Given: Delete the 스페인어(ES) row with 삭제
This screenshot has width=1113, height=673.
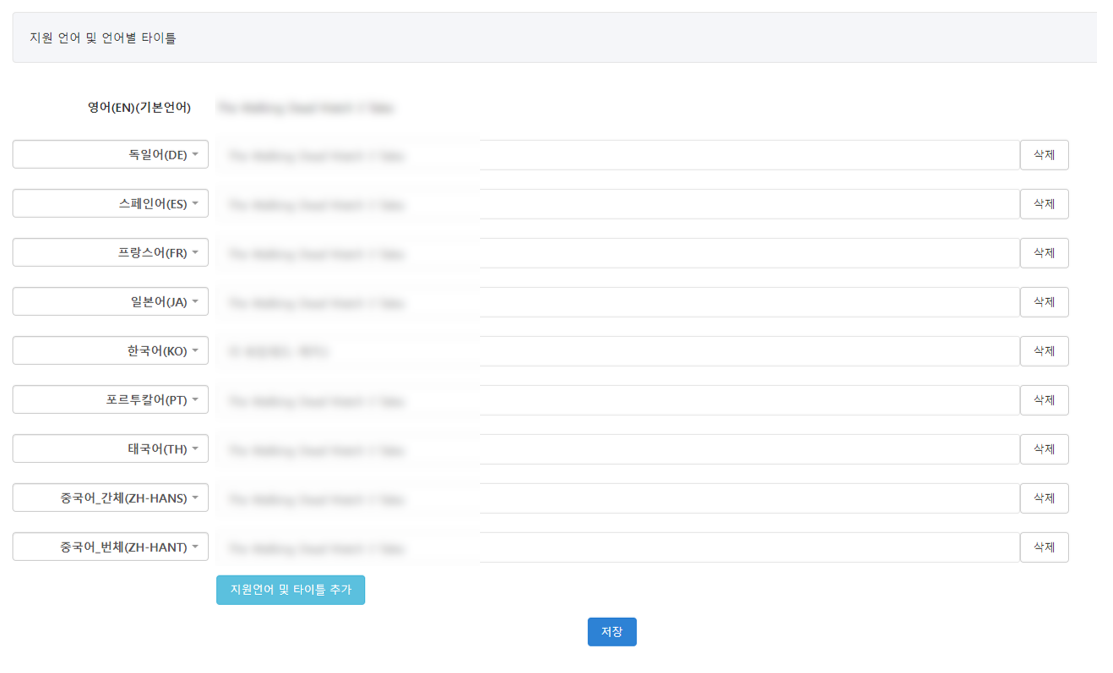Looking at the screenshot, I should coord(1044,204).
